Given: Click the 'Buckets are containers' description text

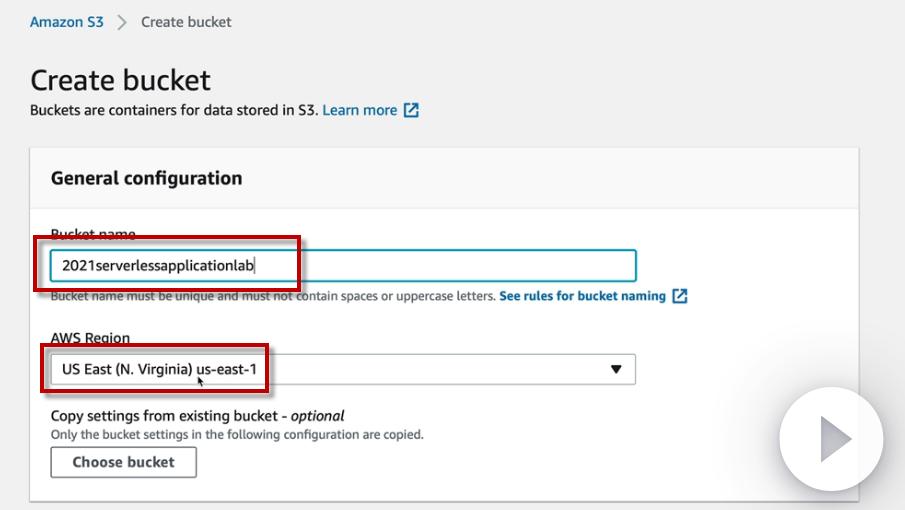Looking at the screenshot, I should 174,110.
